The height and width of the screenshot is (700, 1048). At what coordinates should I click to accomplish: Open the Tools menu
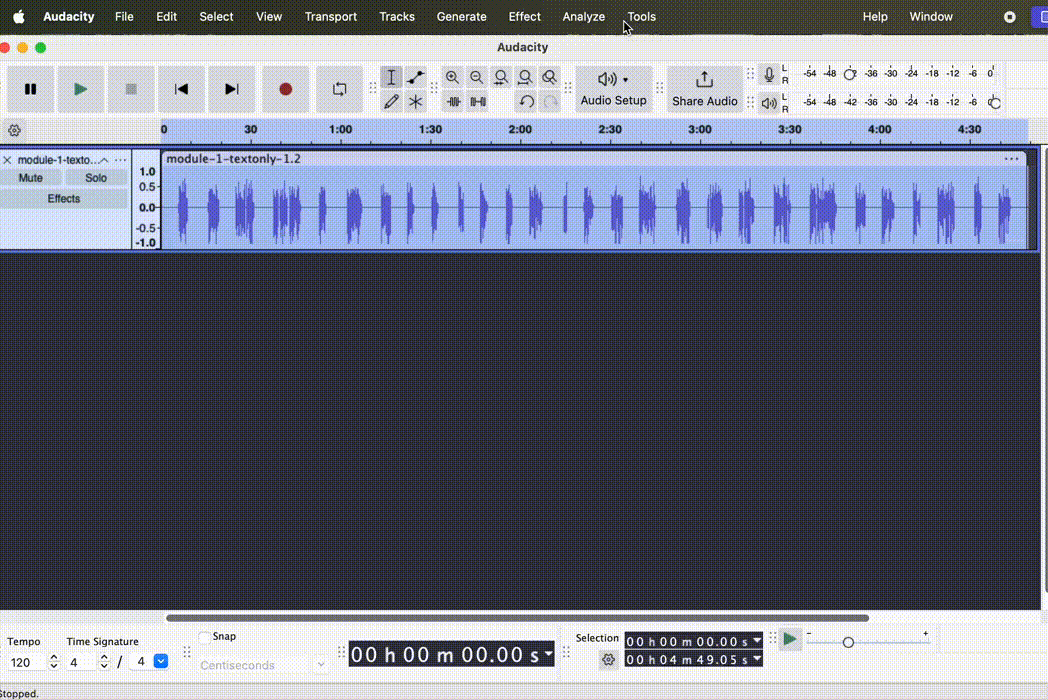coord(642,17)
